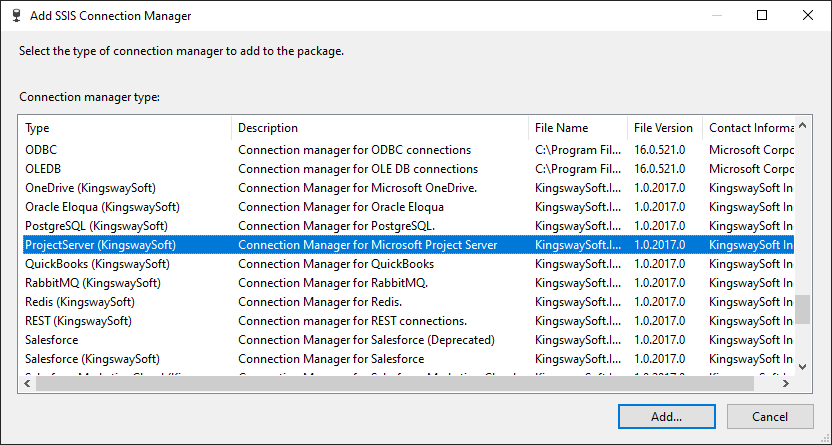Click 'Connection Manager for Microsoft OneDrive.' description

tap(358, 188)
